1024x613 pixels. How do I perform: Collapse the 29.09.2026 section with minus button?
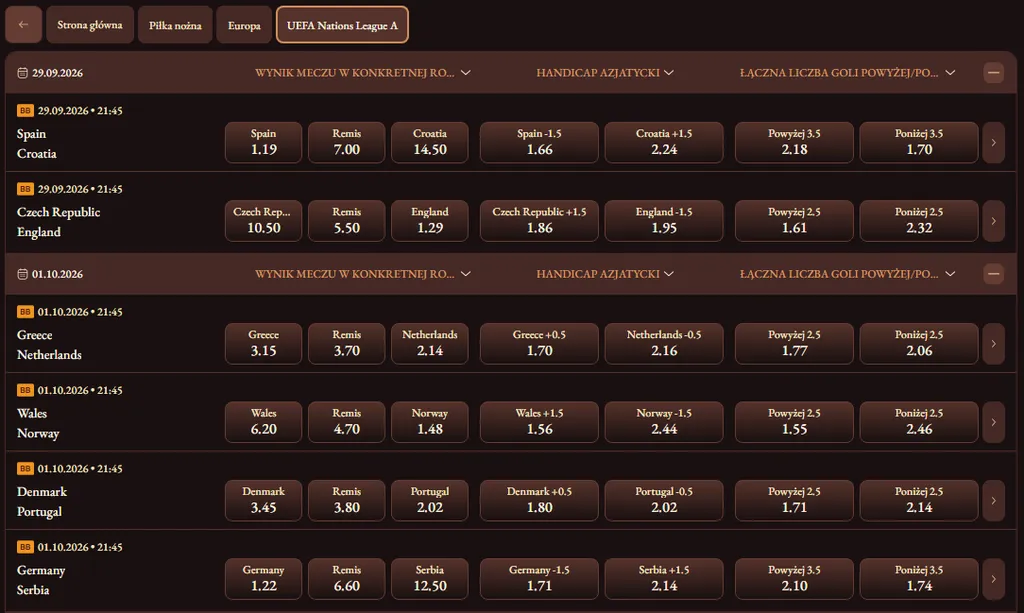coord(993,72)
